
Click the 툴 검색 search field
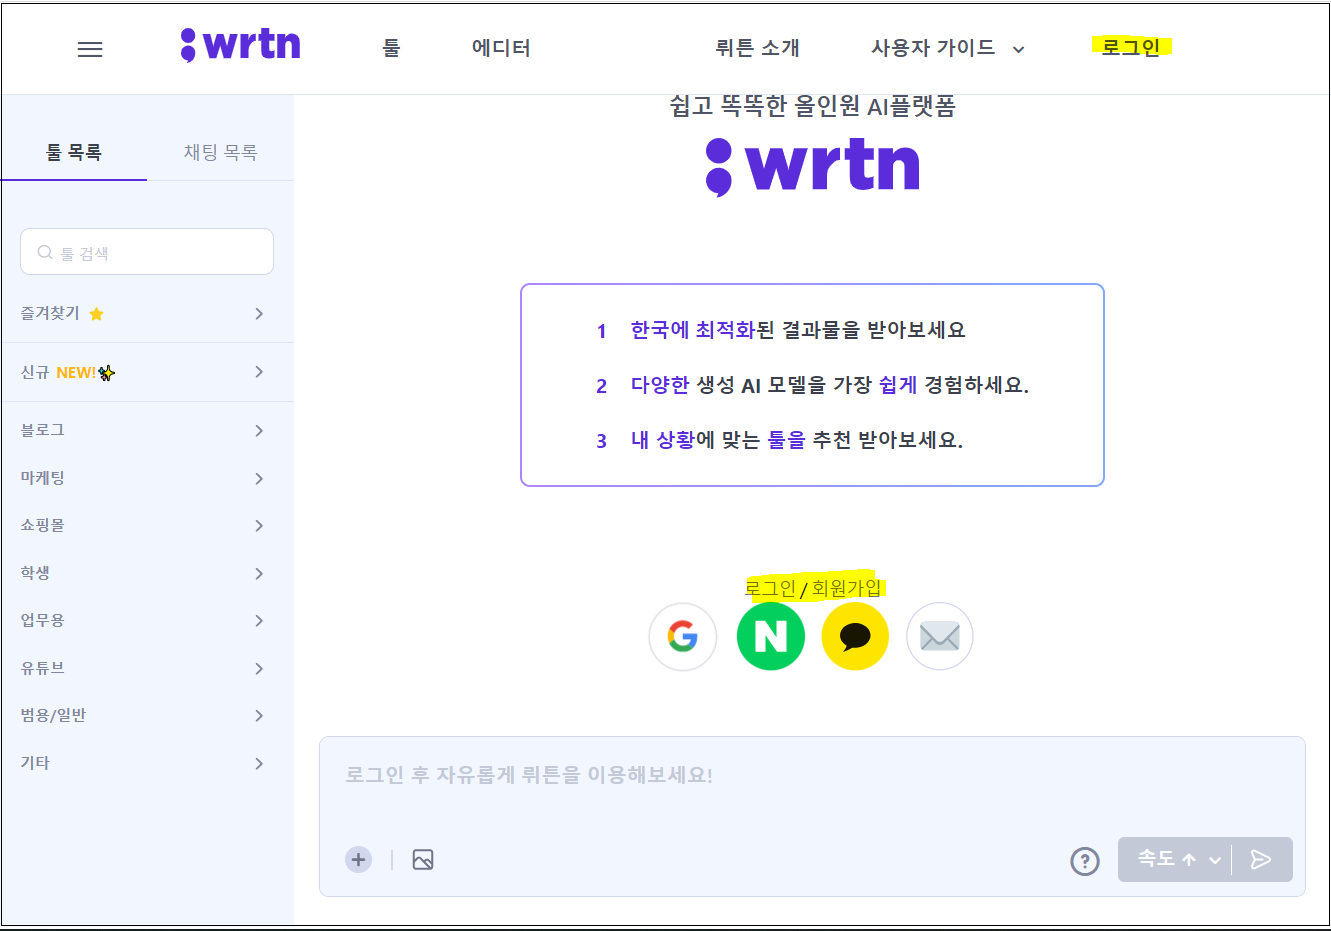[147, 251]
